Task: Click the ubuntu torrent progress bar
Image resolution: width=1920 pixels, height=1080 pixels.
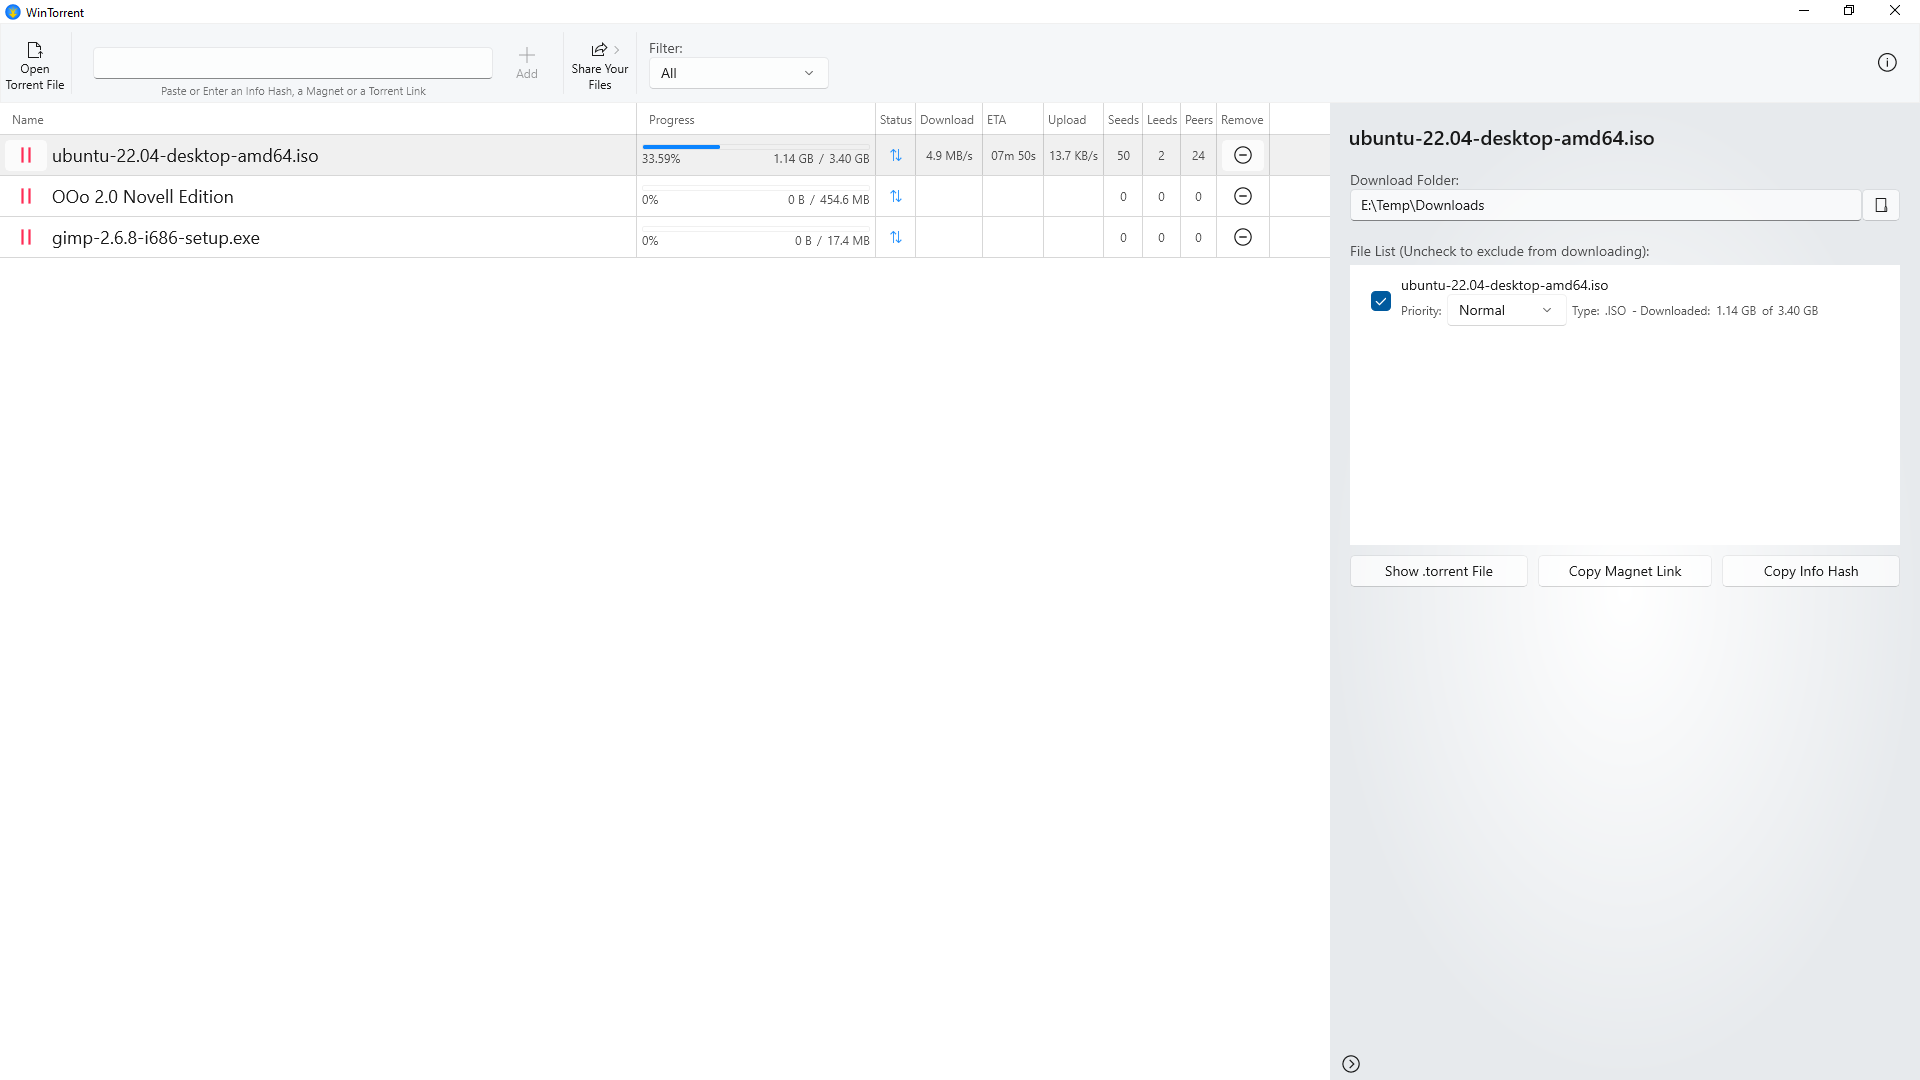Action: pyautogui.click(x=755, y=147)
